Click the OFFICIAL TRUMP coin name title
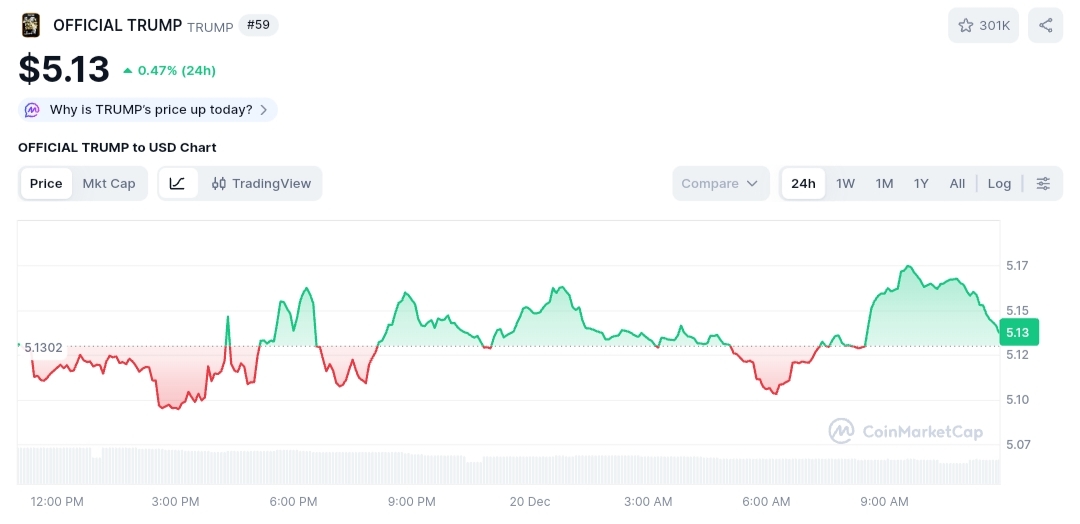The image size is (1080, 524). tap(117, 25)
